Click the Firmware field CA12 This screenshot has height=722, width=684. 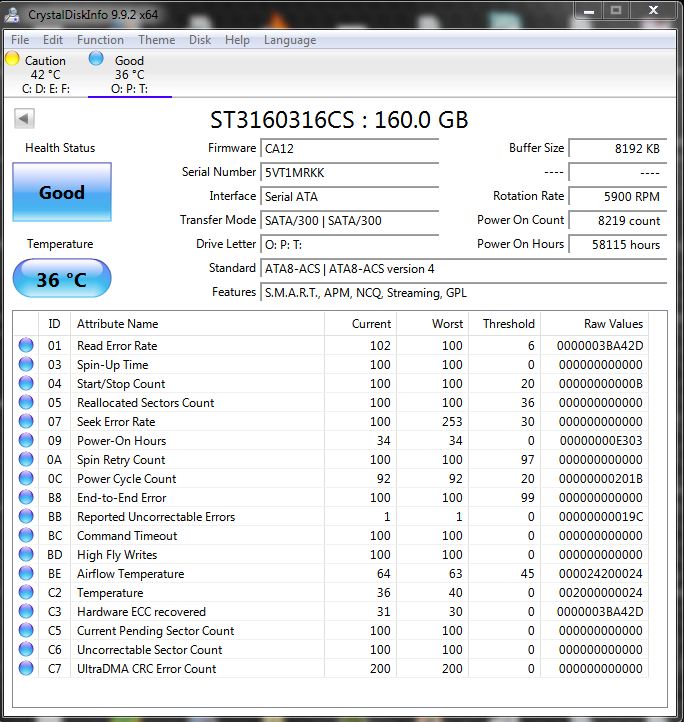pos(349,148)
